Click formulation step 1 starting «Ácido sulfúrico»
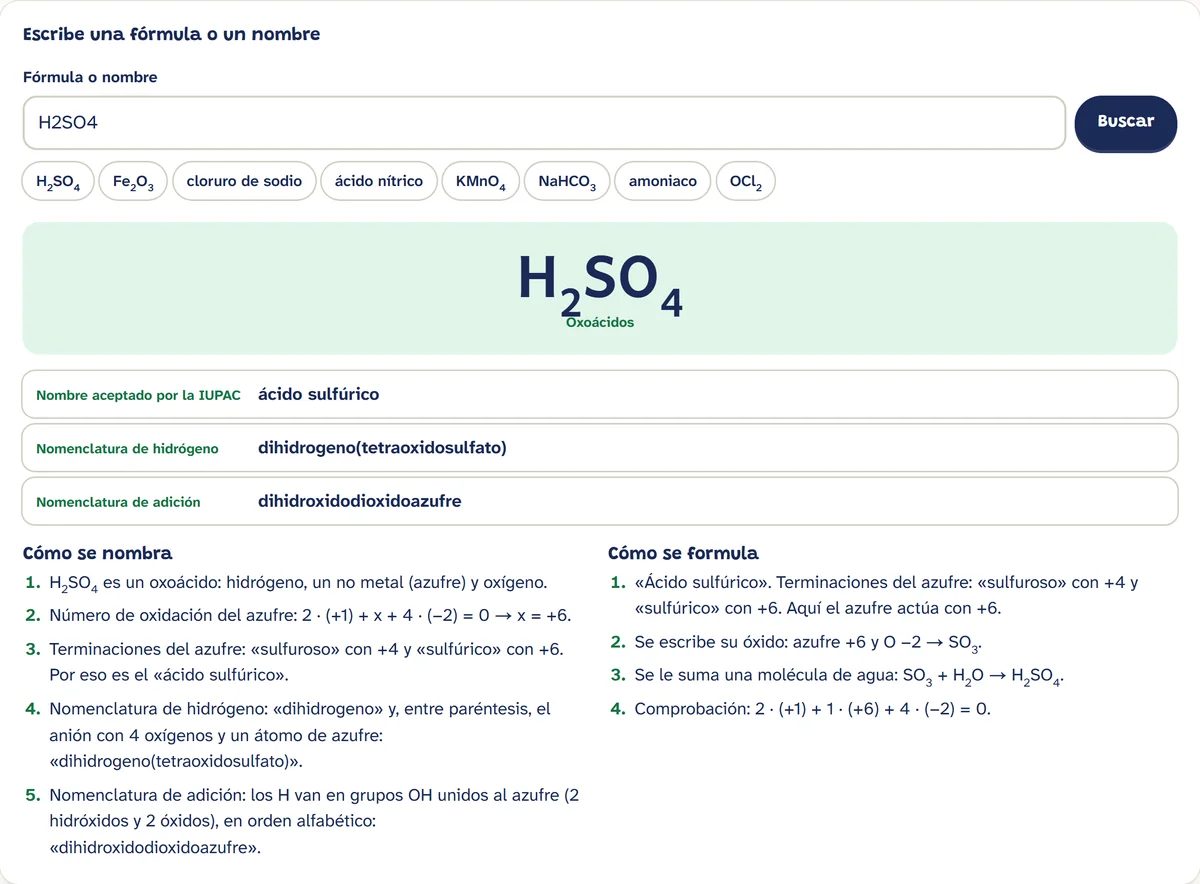The image size is (1200, 884). coord(875,595)
